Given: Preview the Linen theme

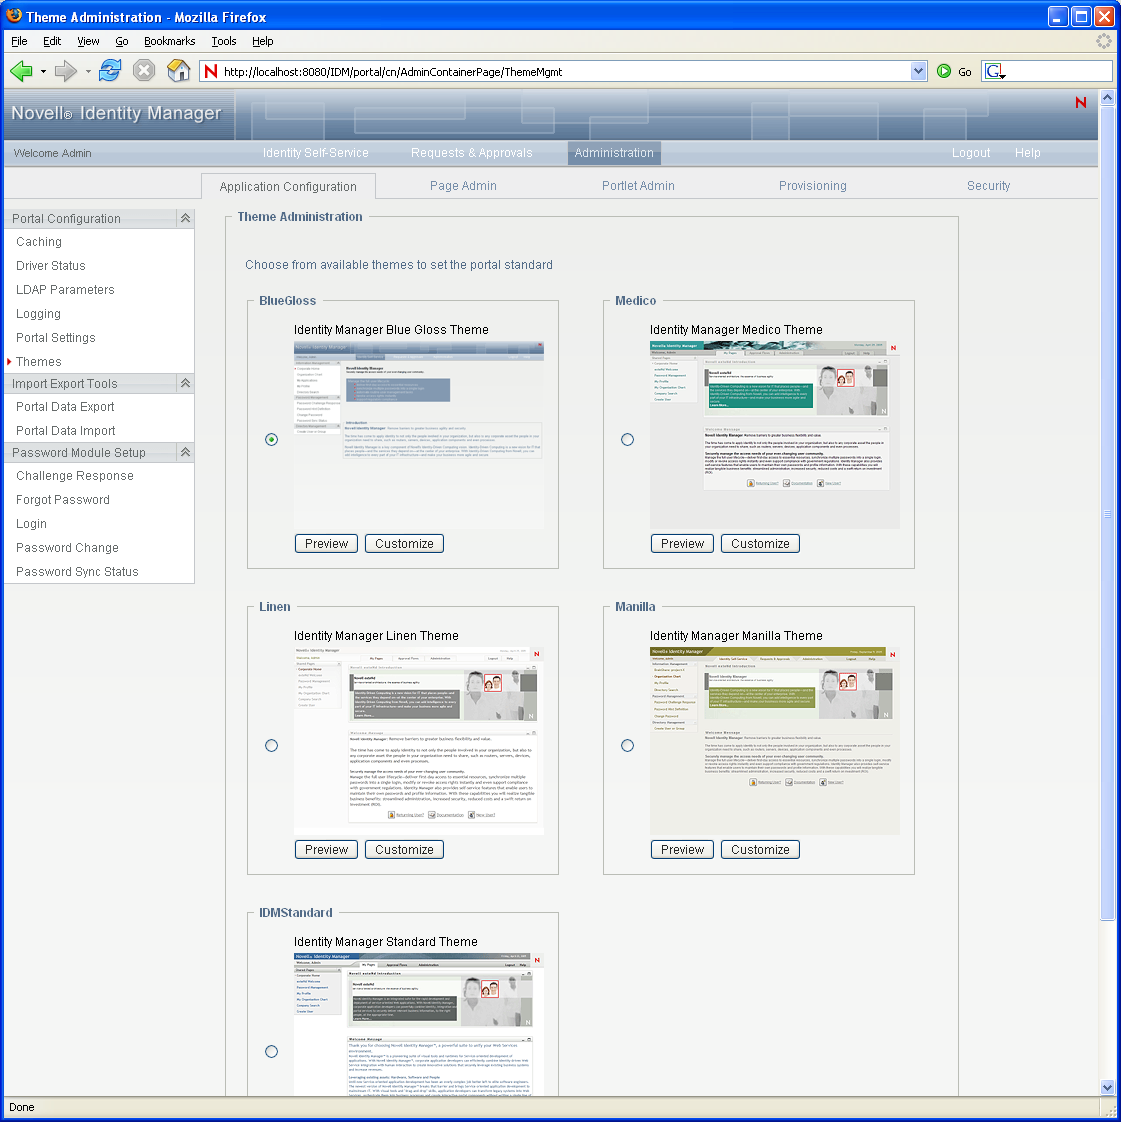Looking at the screenshot, I should pos(326,849).
